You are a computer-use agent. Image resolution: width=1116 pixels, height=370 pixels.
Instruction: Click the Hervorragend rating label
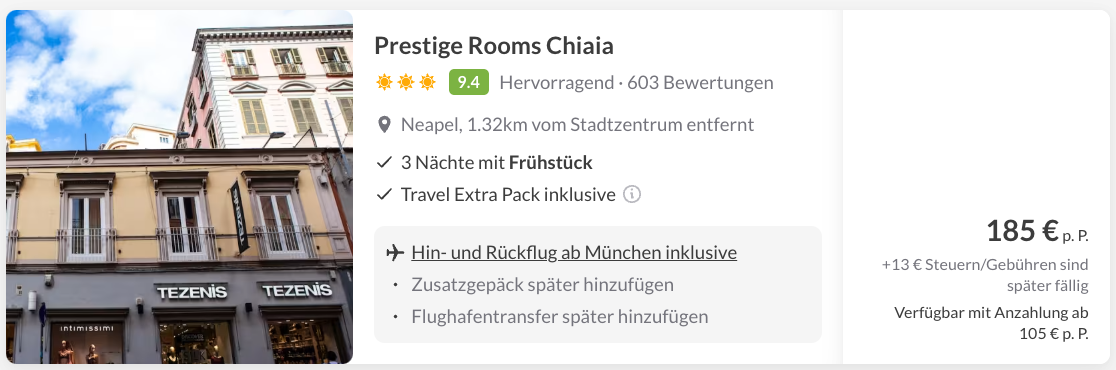tap(557, 83)
